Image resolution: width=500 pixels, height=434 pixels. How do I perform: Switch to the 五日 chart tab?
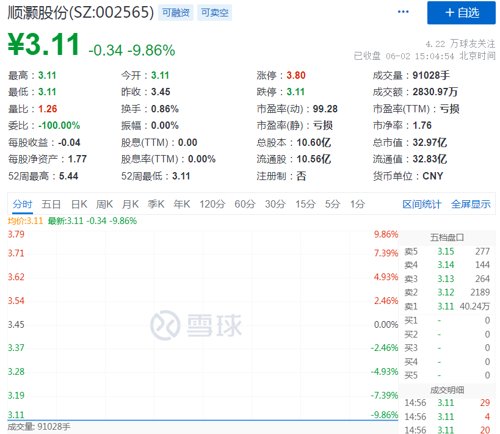pos(51,204)
